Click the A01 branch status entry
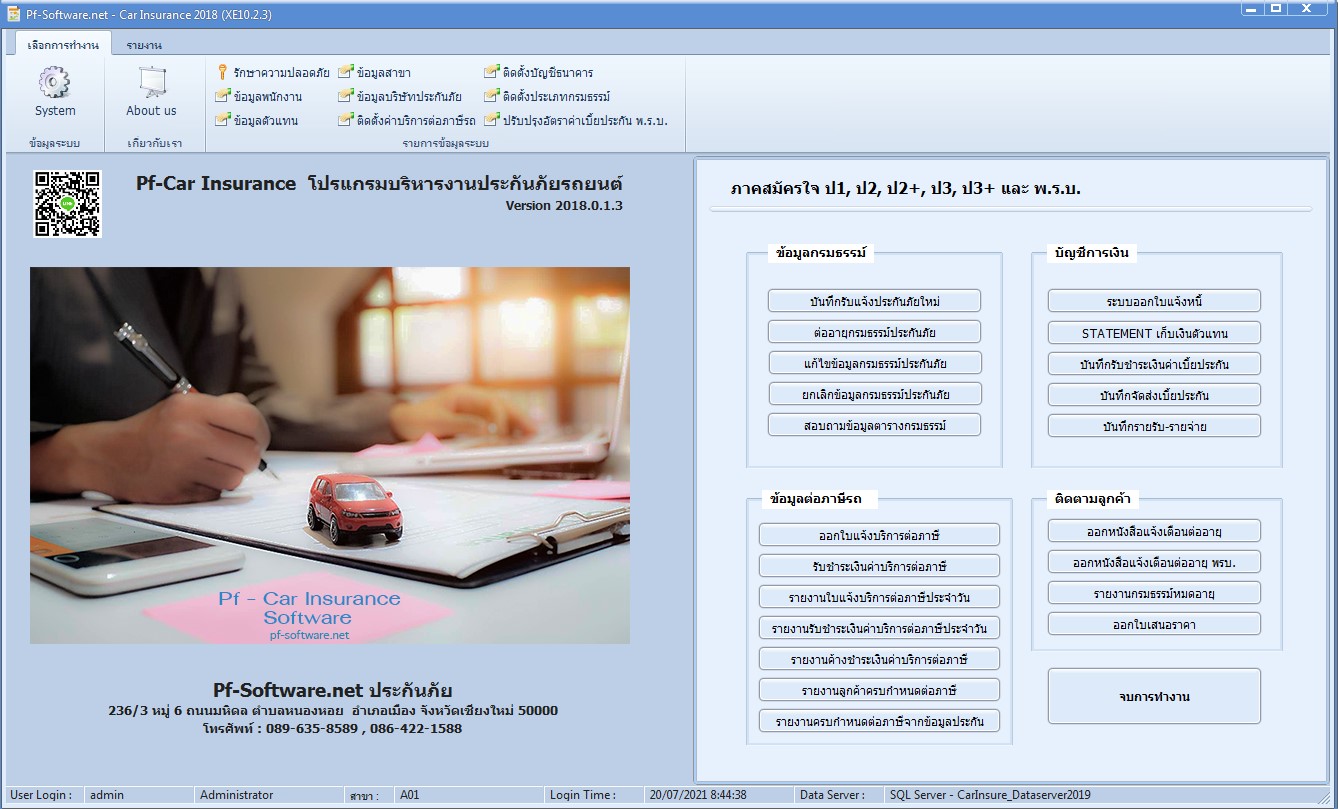Image resolution: width=1338 pixels, height=809 pixels. click(468, 795)
